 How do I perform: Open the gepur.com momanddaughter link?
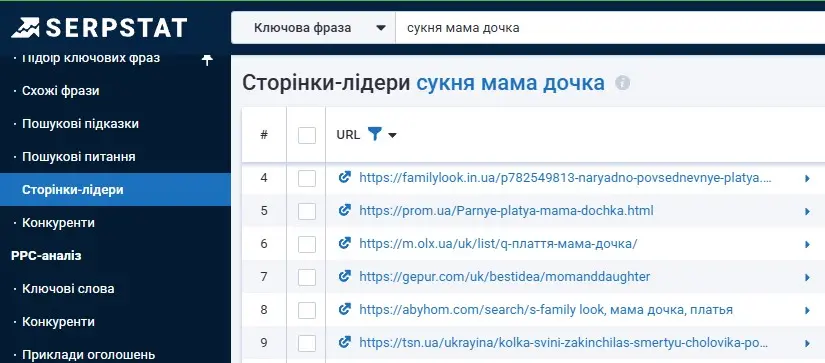tap(505, 276)
